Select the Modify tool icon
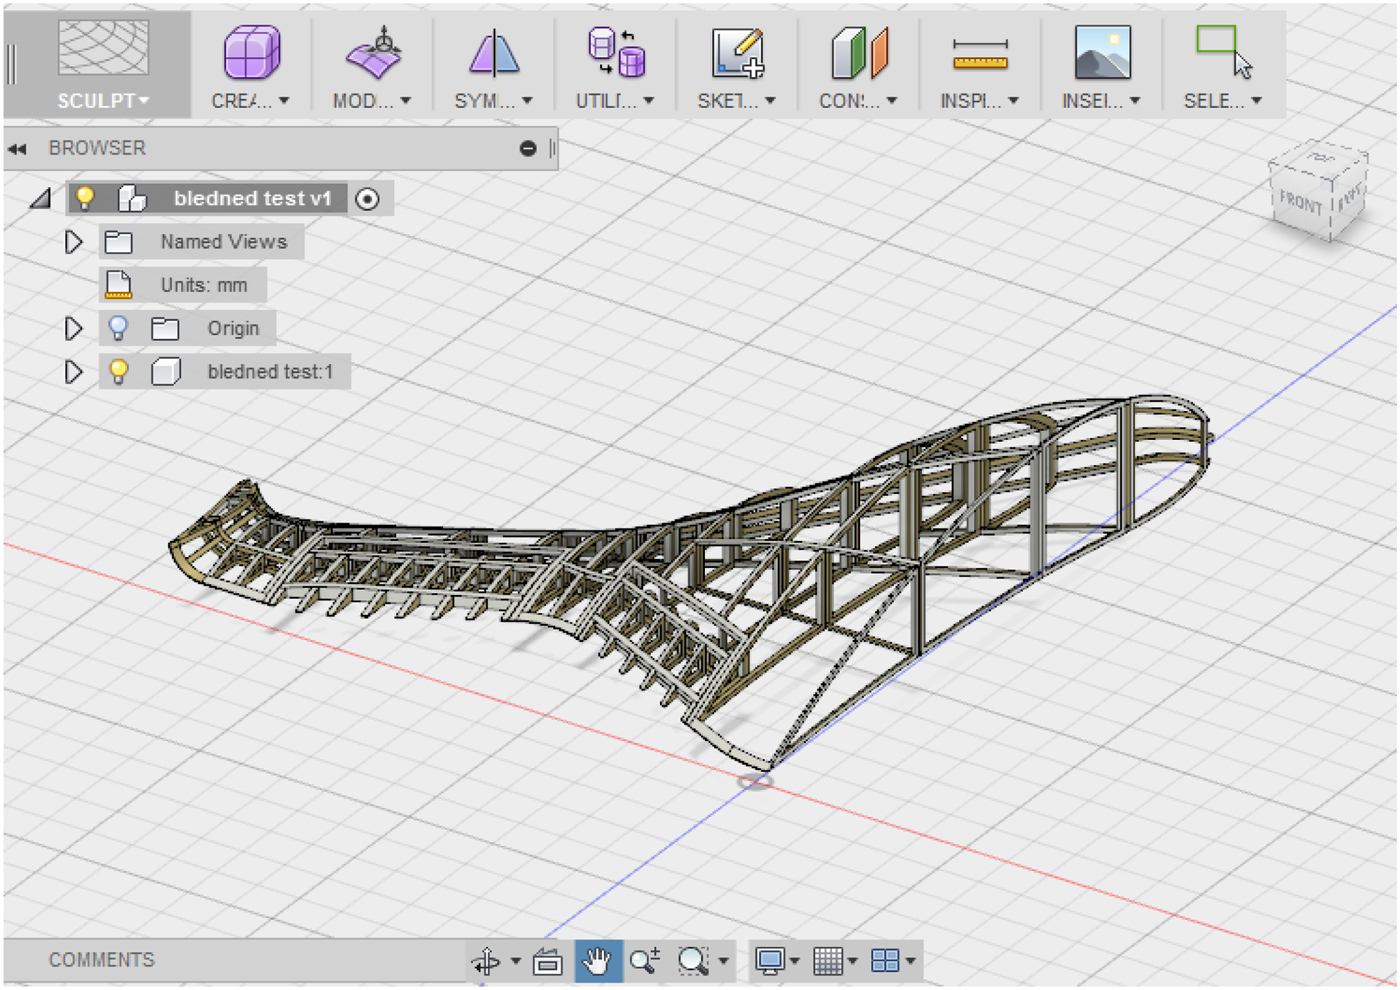Viewport: 1400px width, 990px height. (x=373, y=53)
